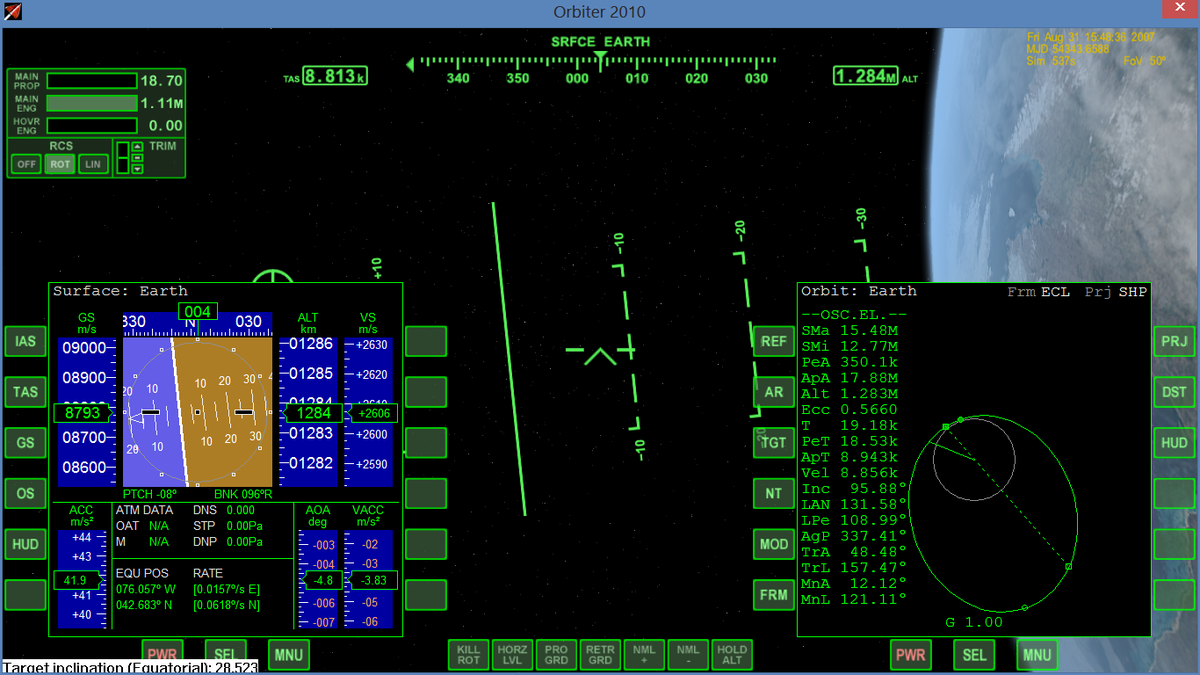1200x675 pixels.
Task: Click 'MJD 54343.6588' info text
Action: pos(1068,49)
